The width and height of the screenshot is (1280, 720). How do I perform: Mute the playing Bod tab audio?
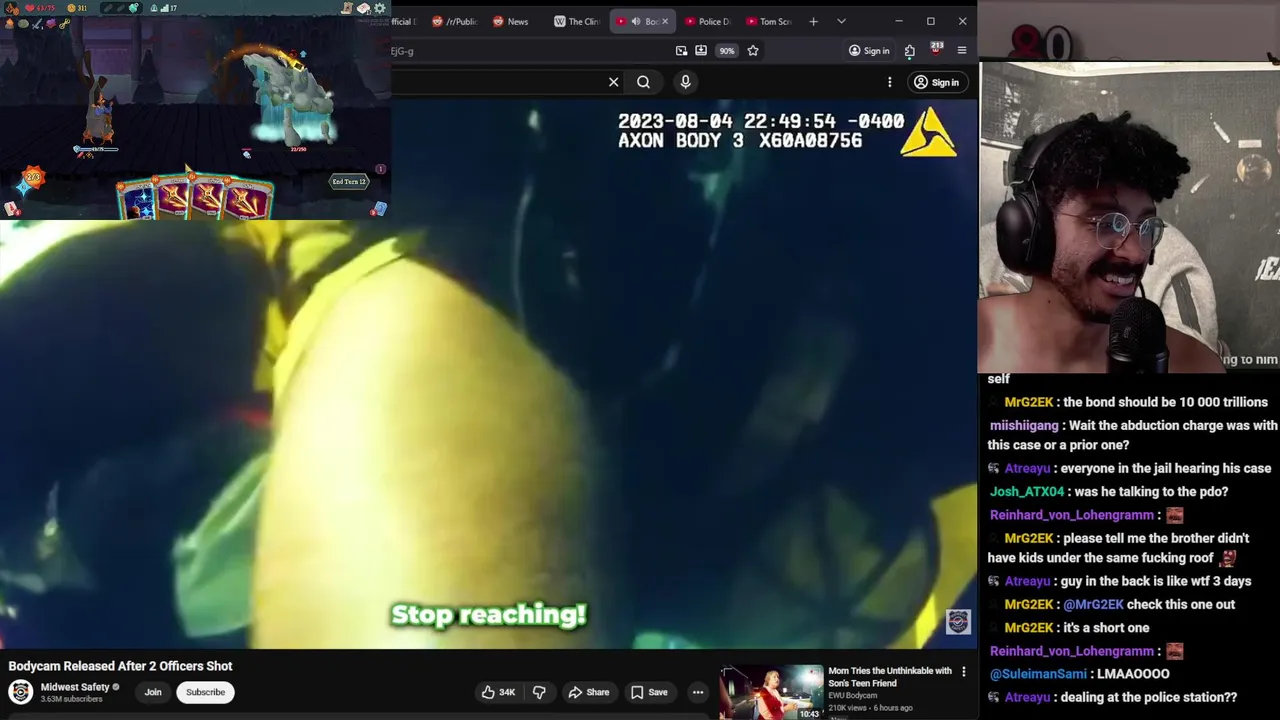coord(635,21)
